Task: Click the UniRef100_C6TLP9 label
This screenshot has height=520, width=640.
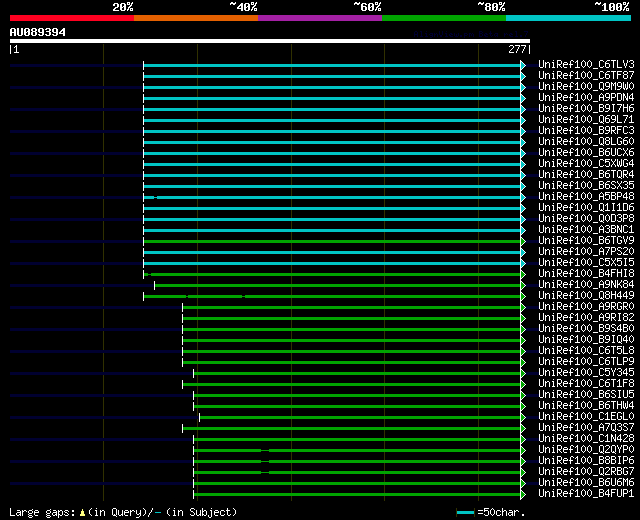Action: point(586,362)
